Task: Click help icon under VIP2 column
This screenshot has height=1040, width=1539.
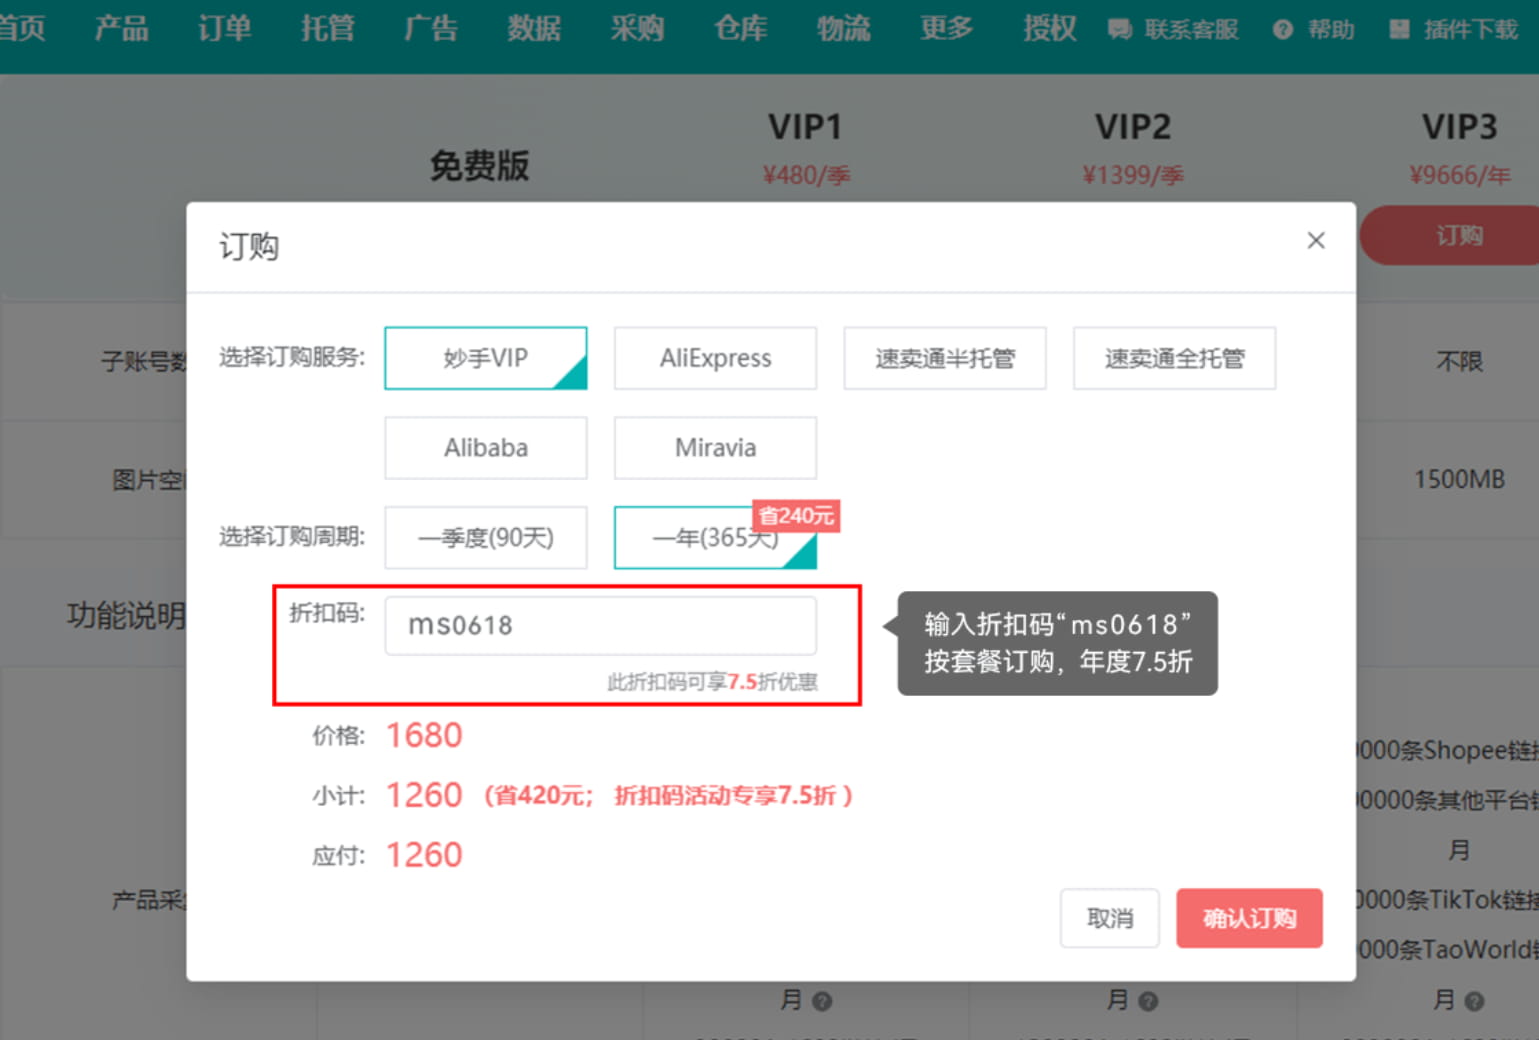Action: (x=1148, y=1001)
